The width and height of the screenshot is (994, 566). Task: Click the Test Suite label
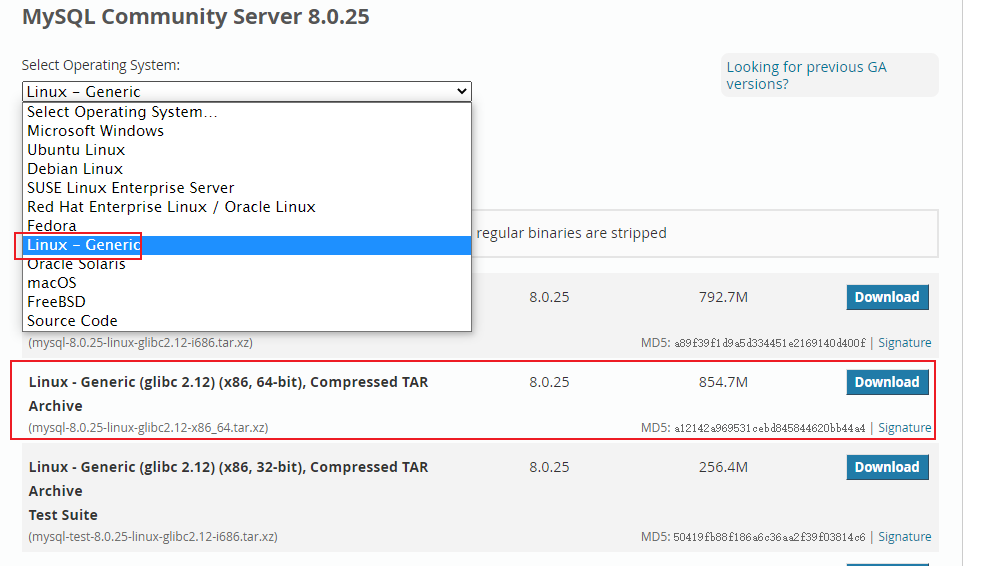click(63, 515)
